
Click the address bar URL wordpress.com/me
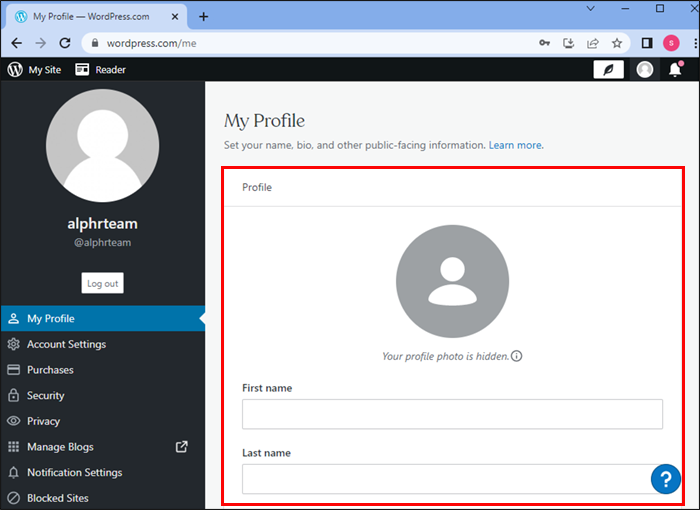coord(151,43)
